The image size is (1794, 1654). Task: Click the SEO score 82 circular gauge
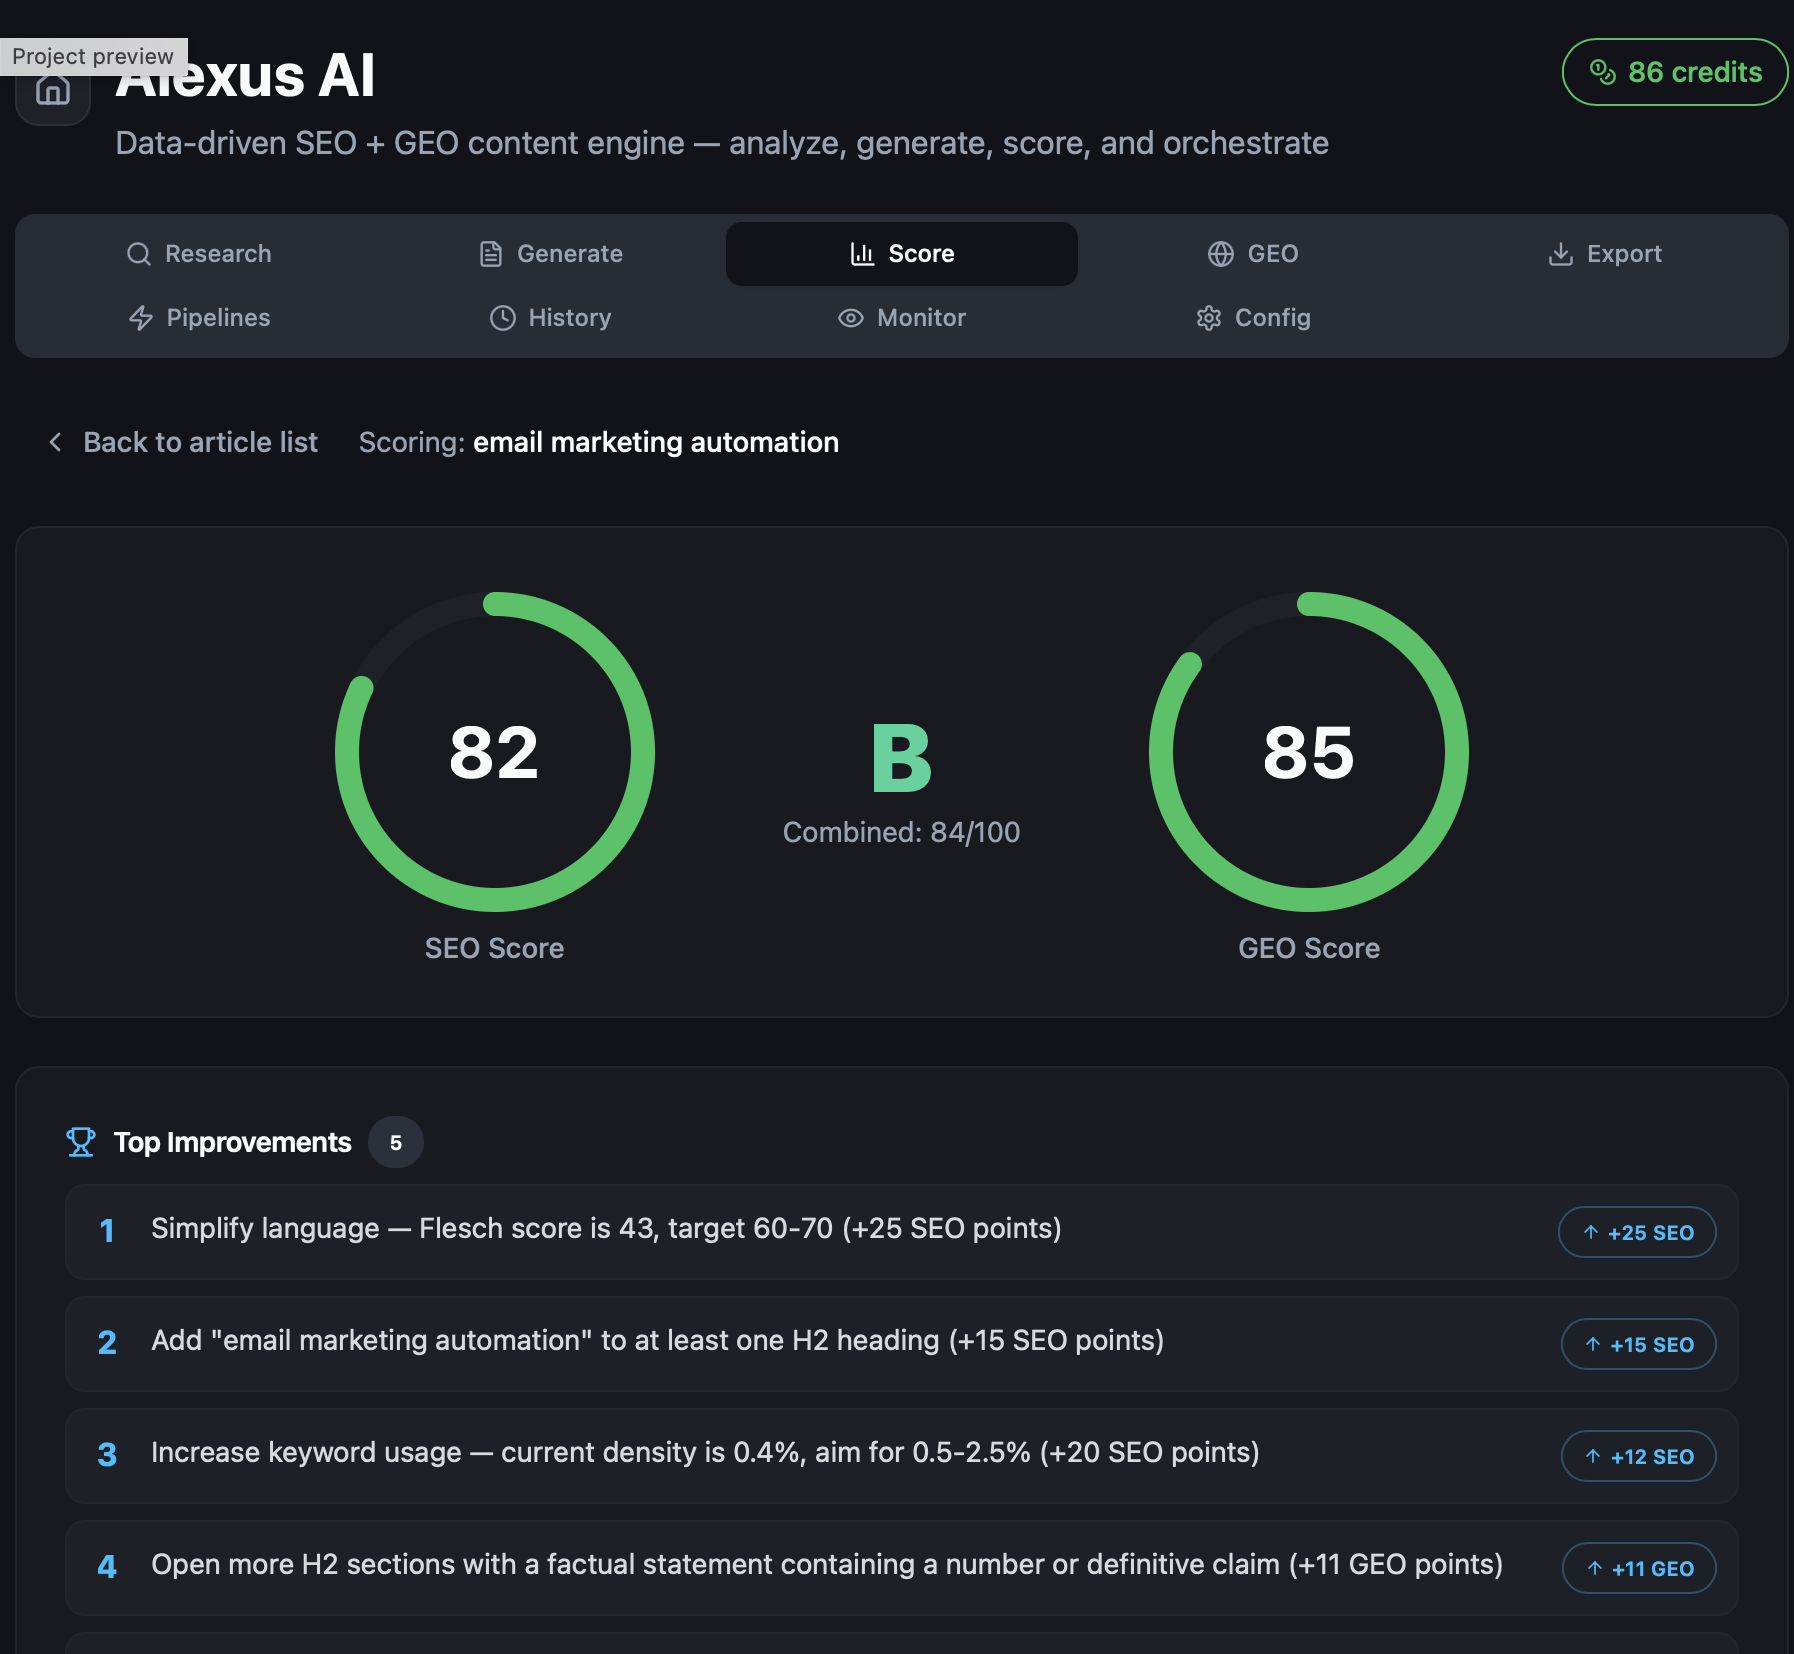495,752
